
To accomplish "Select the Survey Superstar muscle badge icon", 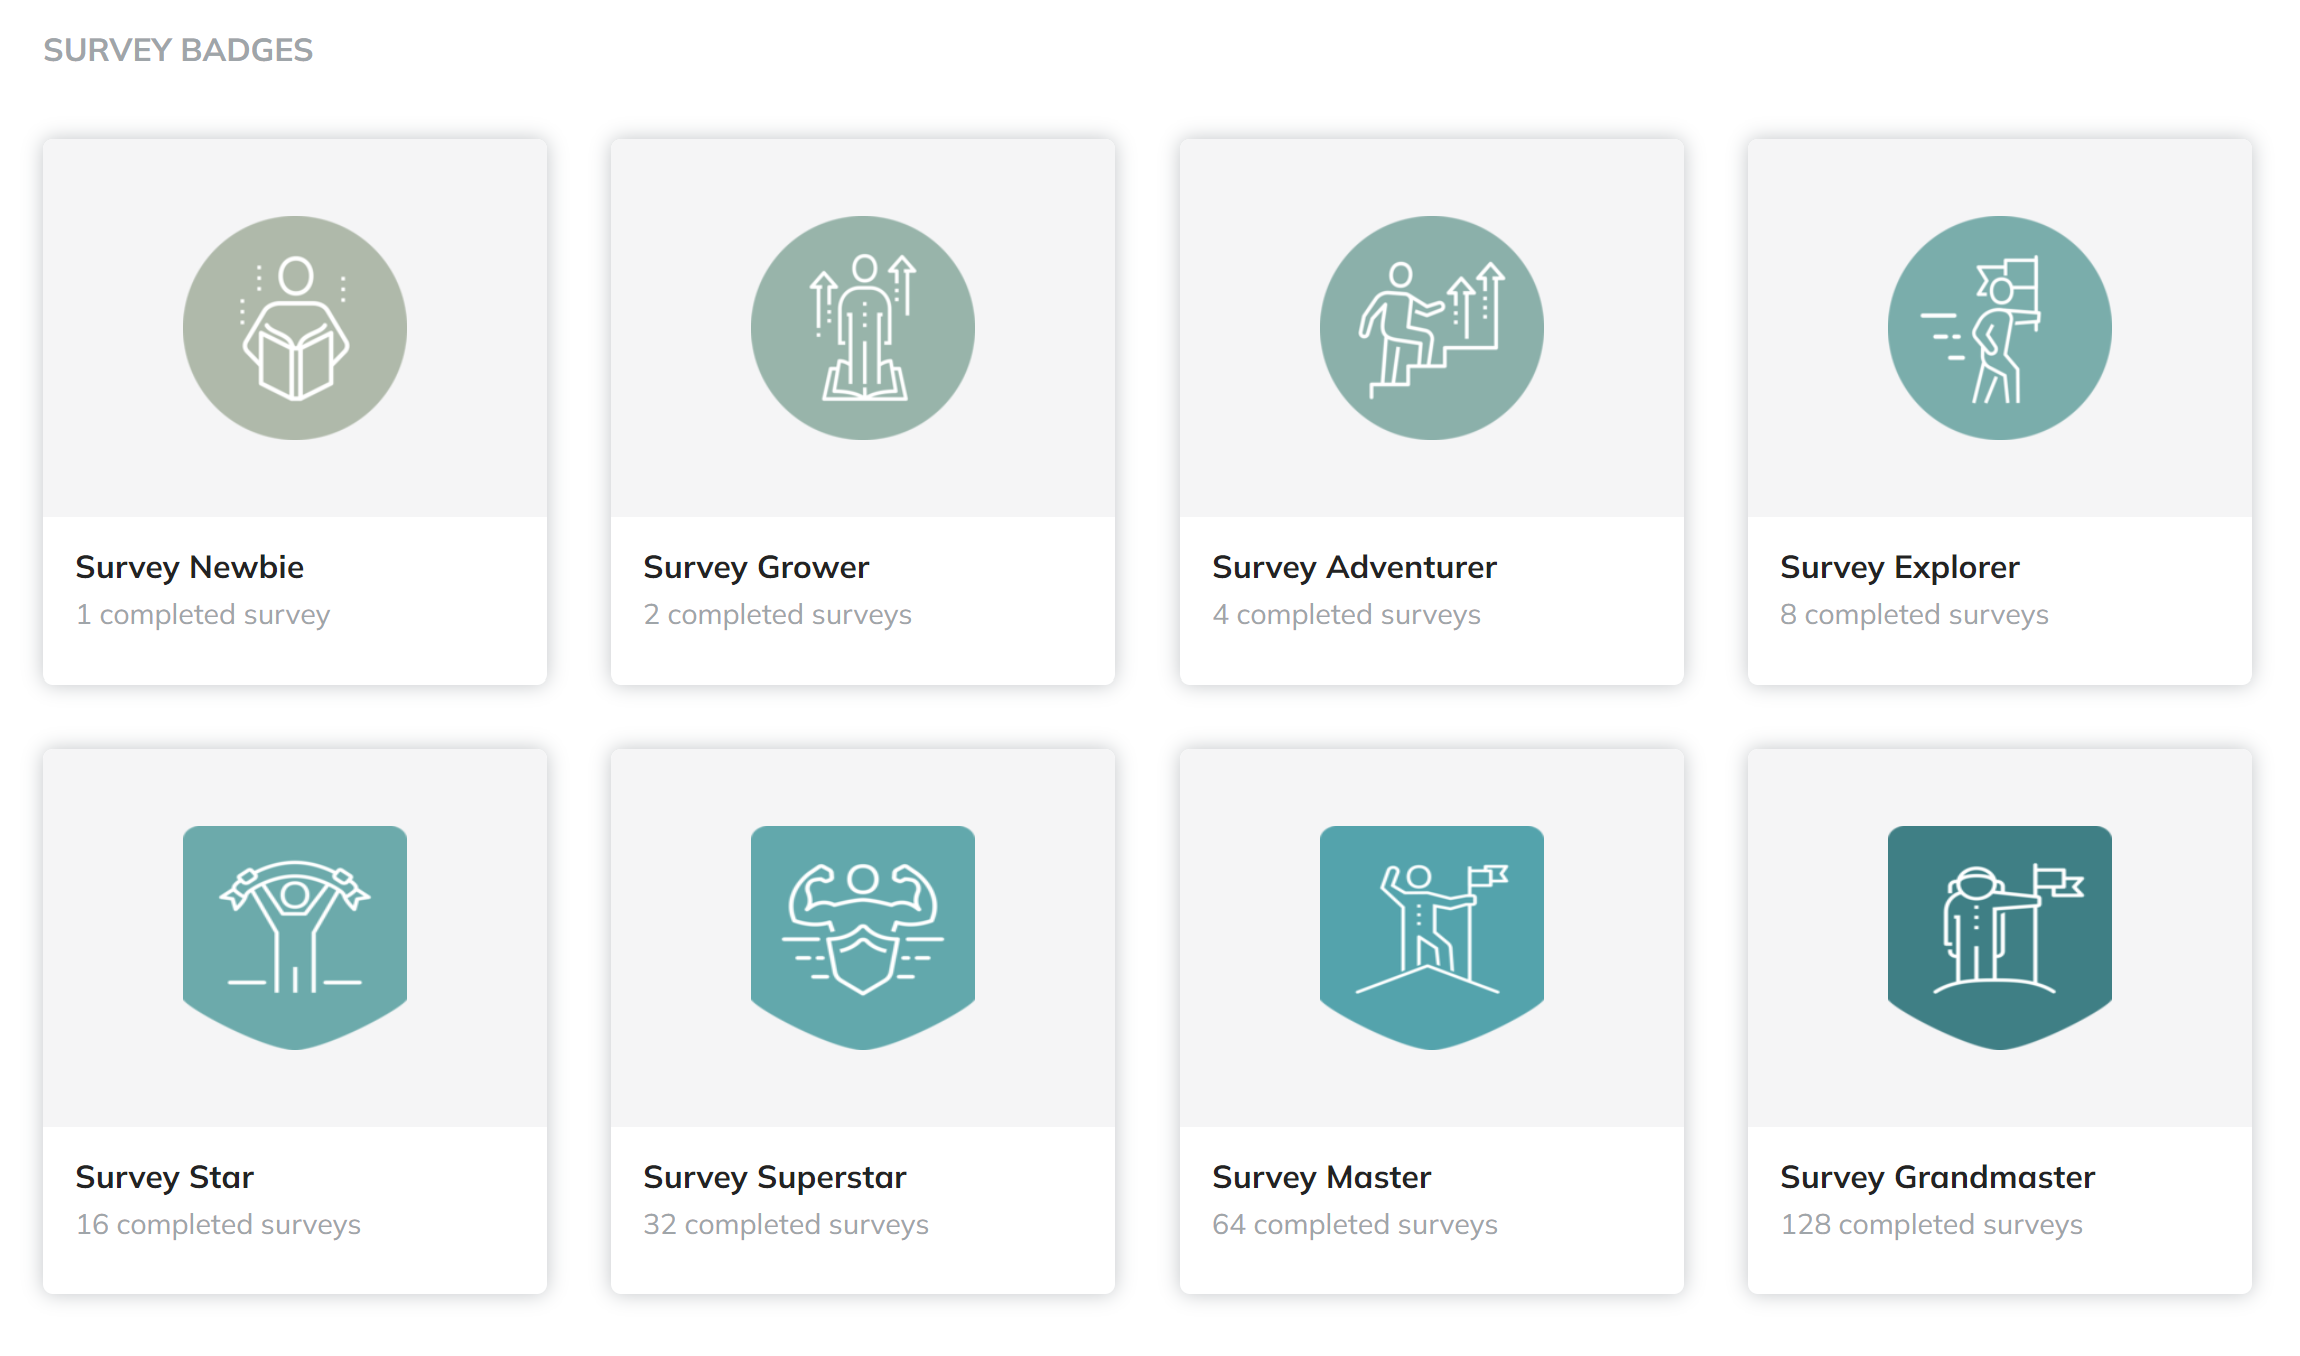I will pyautogui.click(x=863, y=936).
